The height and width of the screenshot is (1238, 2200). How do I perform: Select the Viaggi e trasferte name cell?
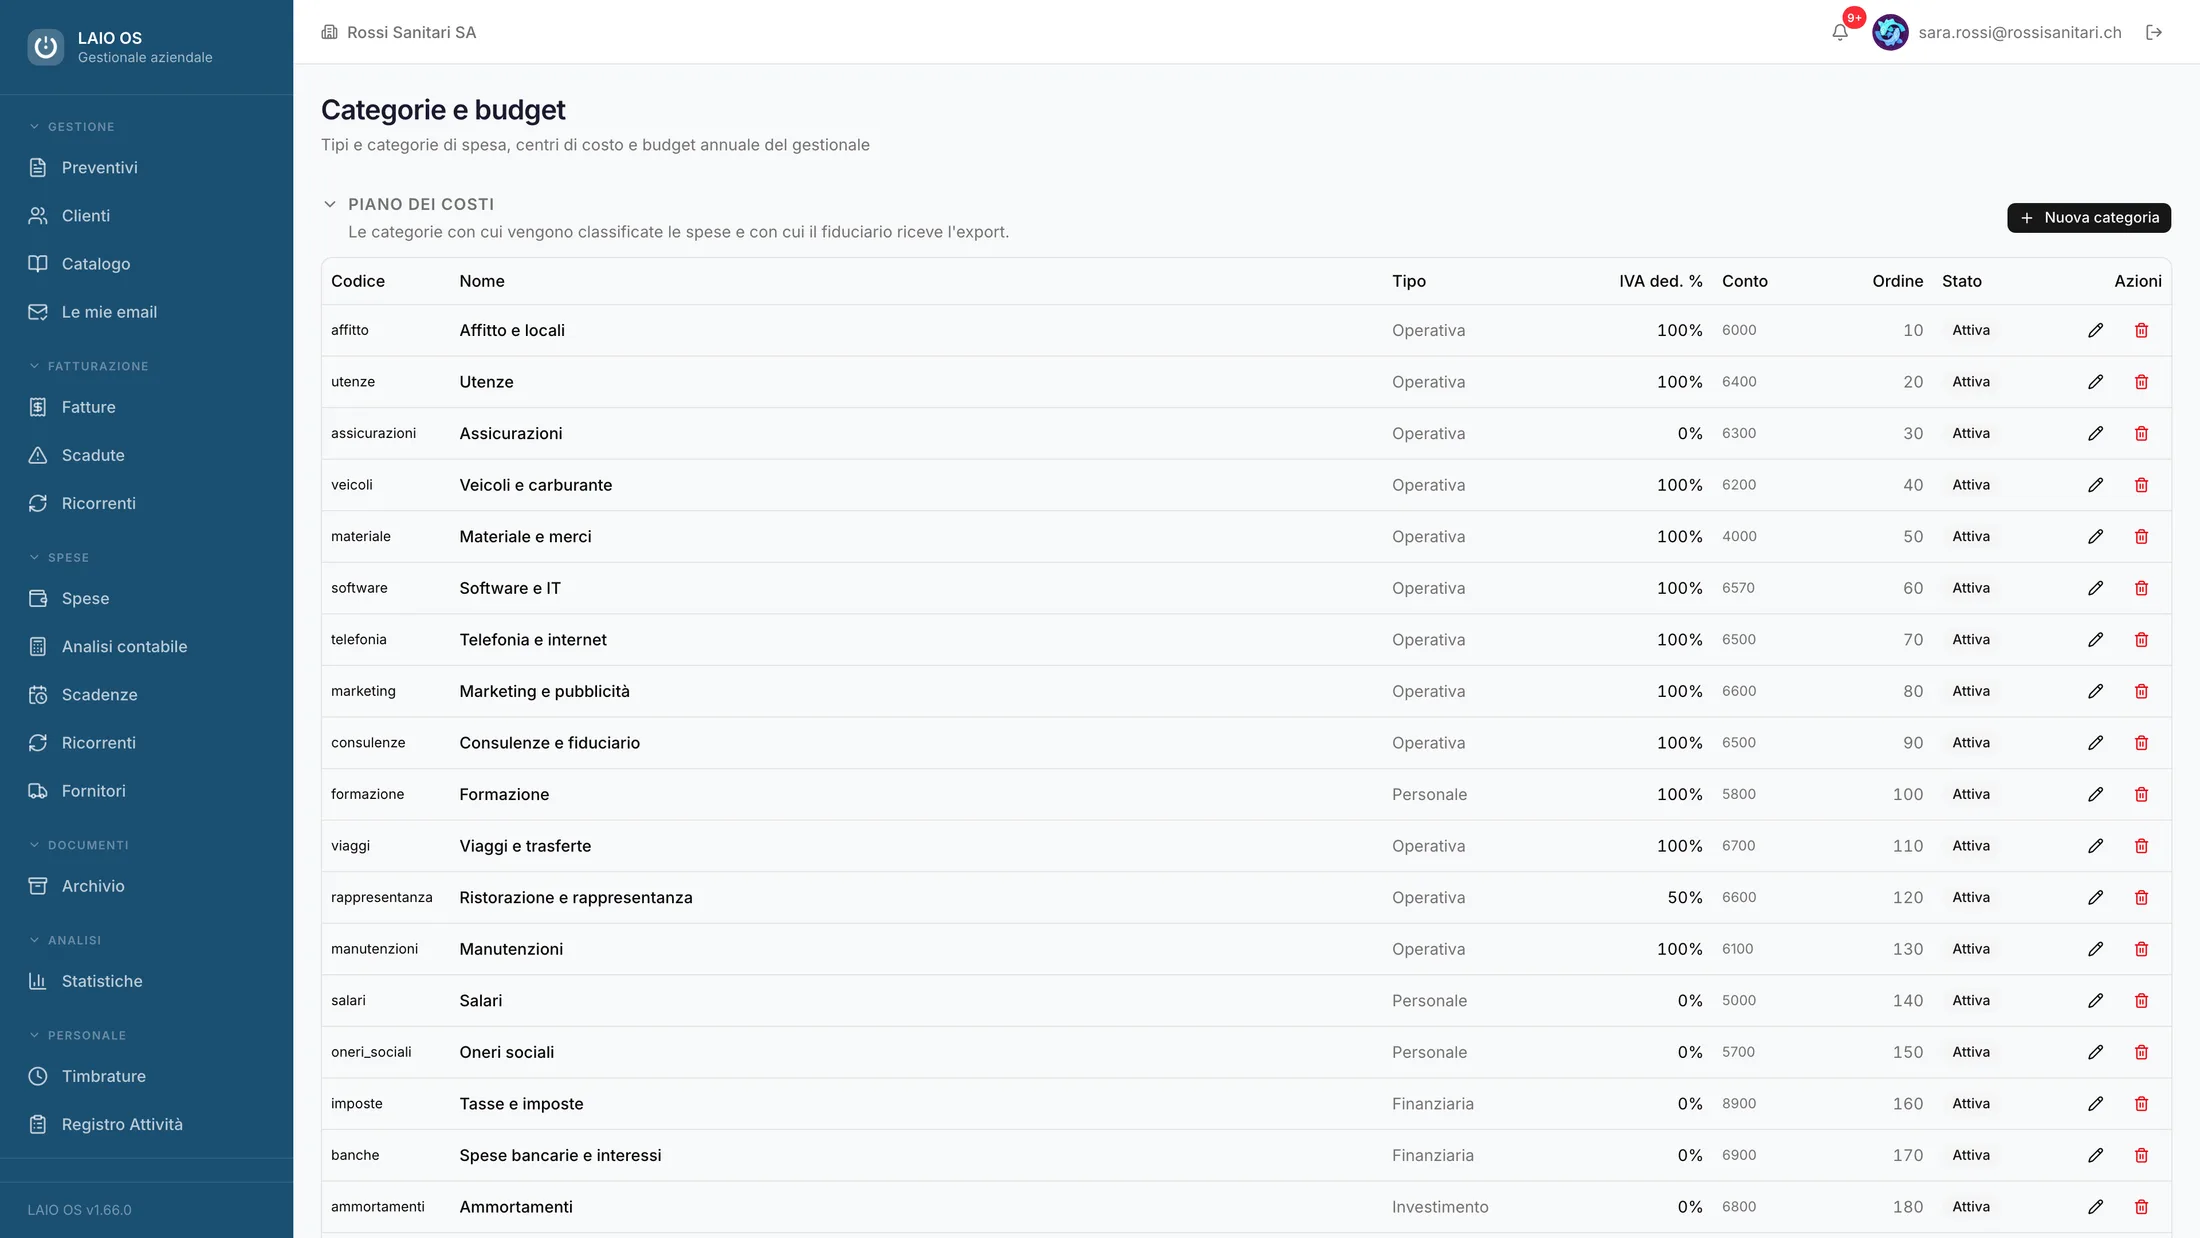[525, 846]
